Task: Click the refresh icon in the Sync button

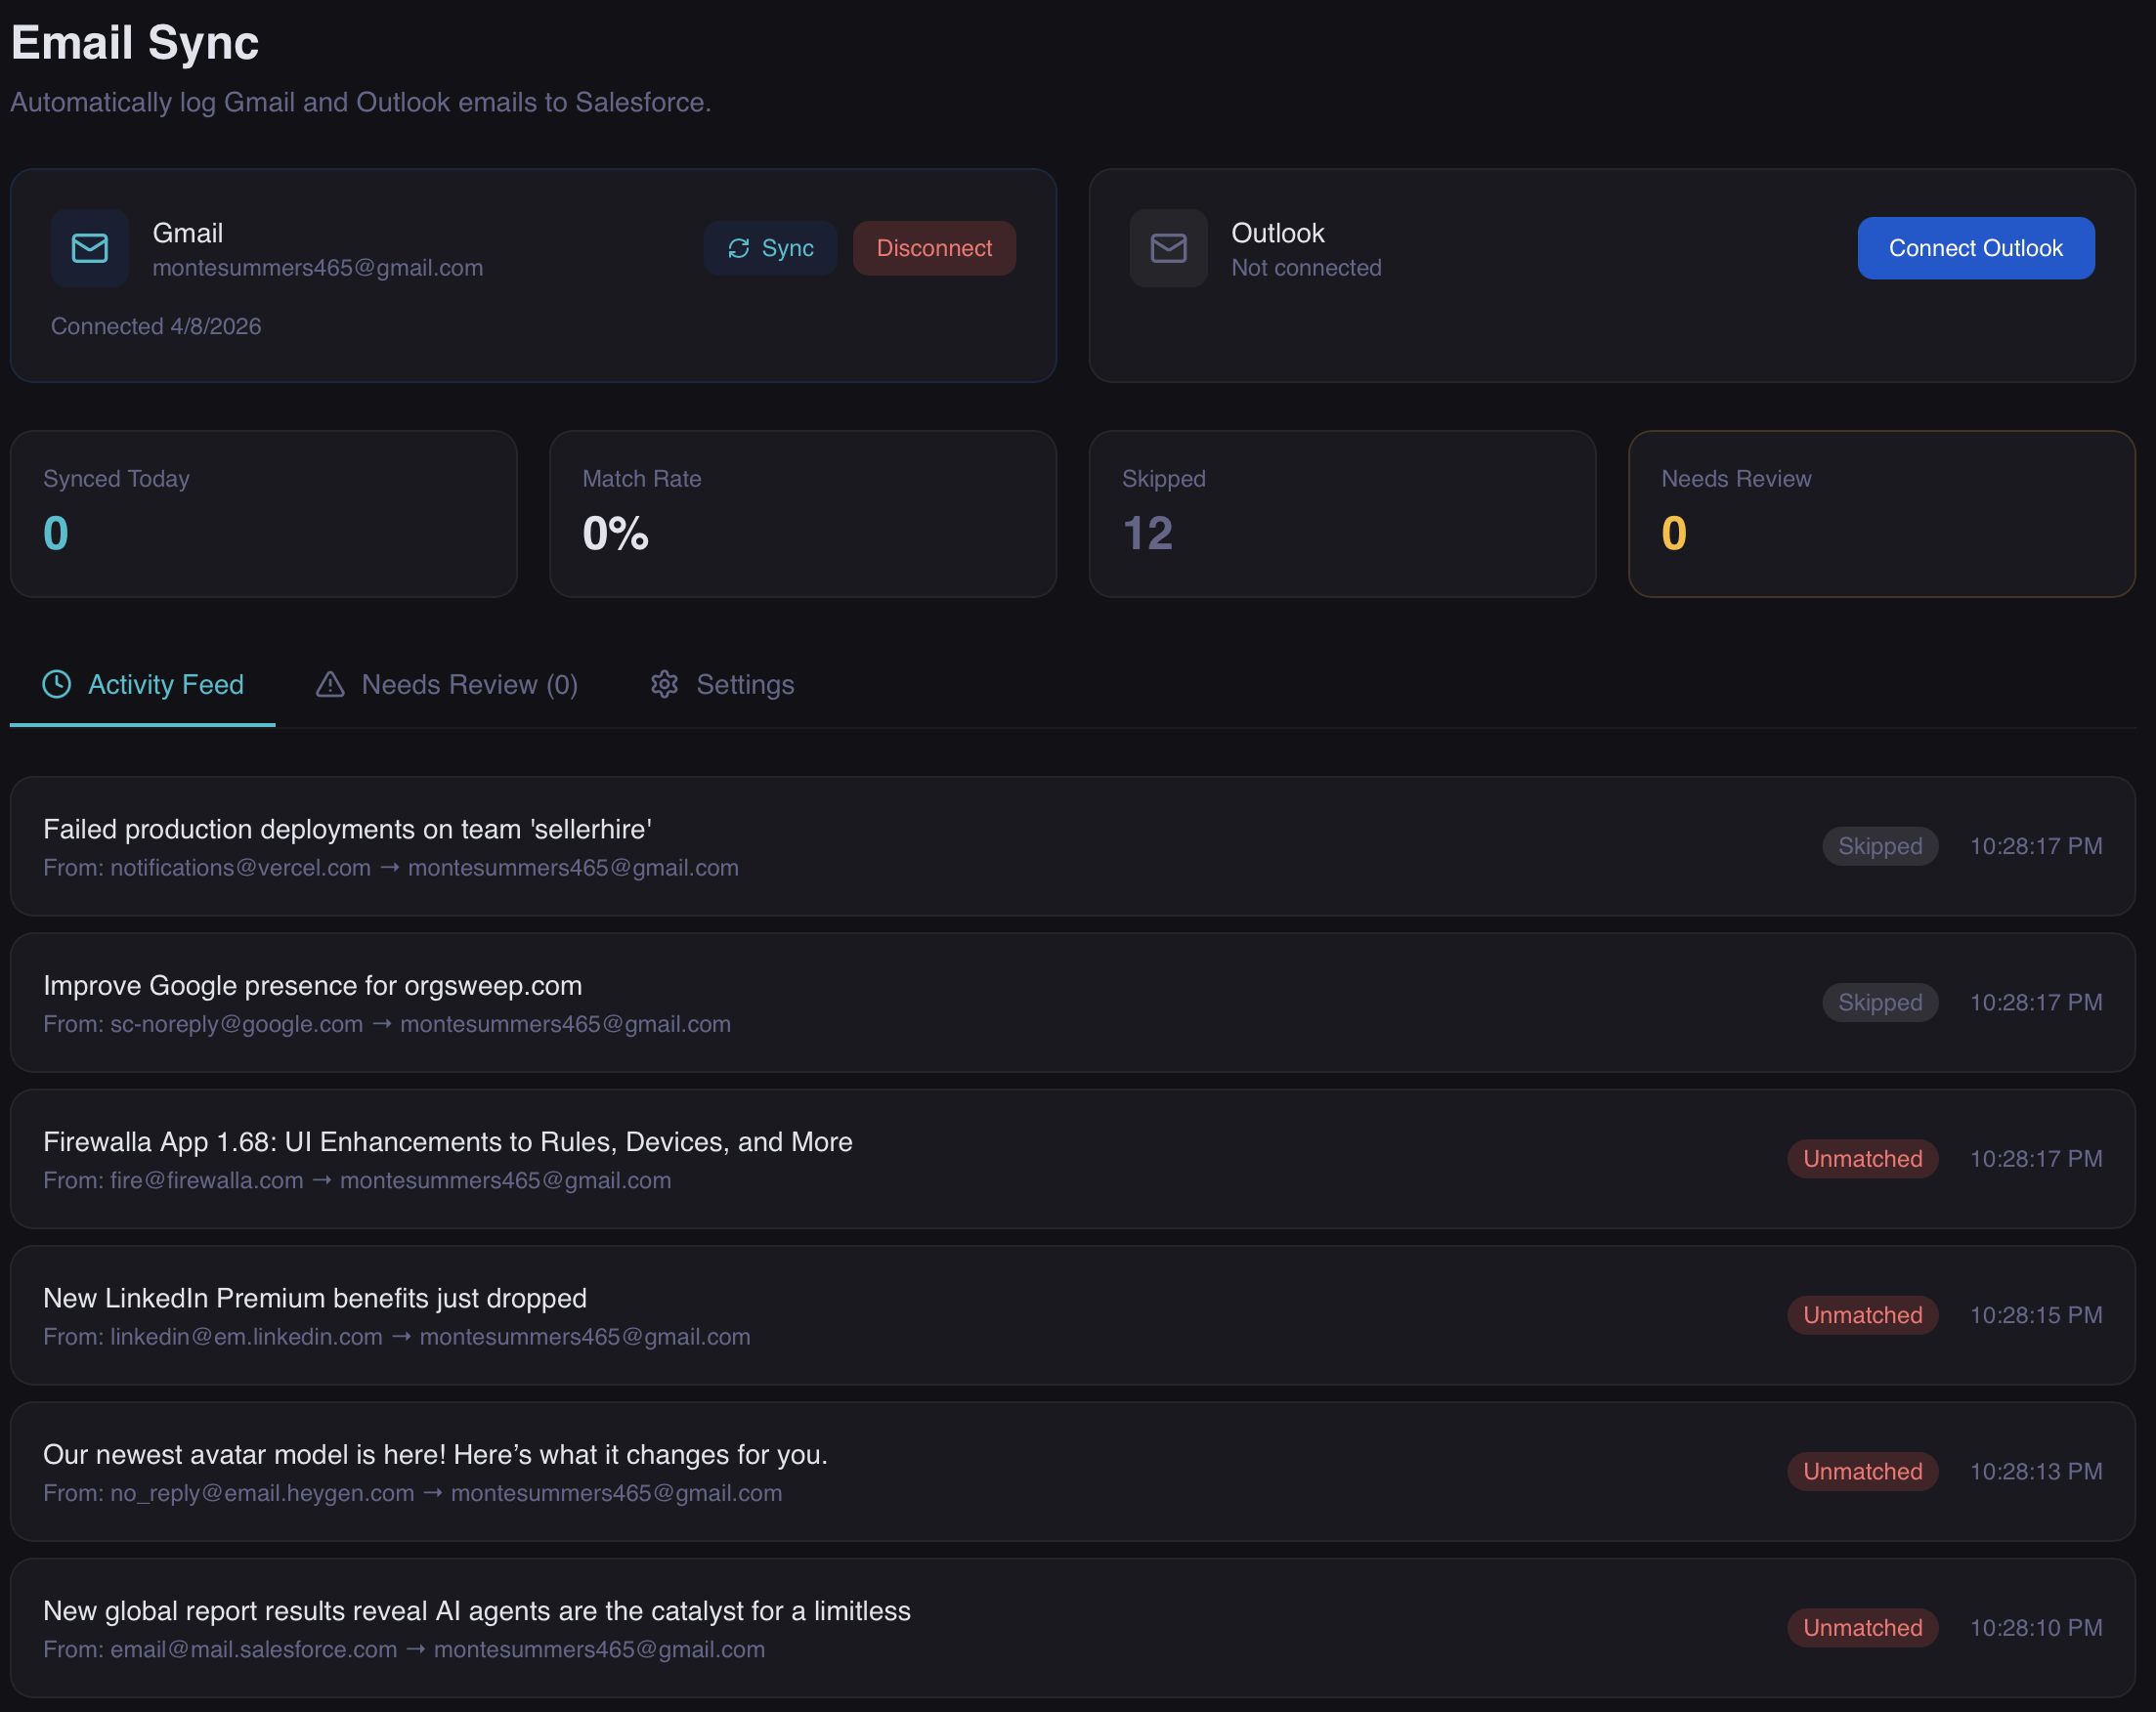Action: [738, 248]
